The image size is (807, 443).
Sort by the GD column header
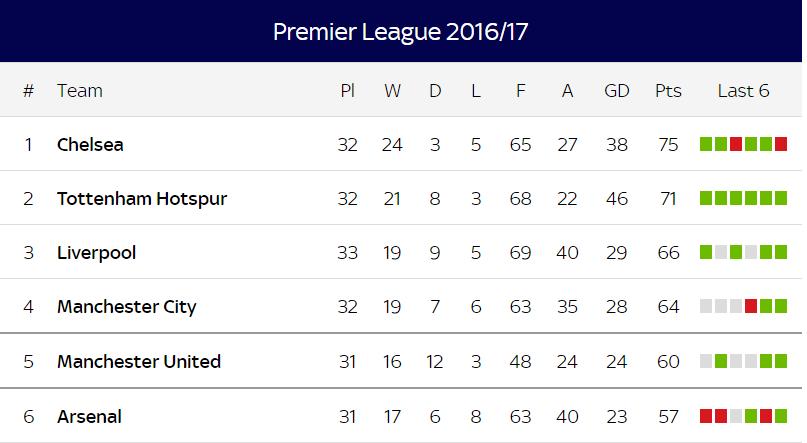617,91
